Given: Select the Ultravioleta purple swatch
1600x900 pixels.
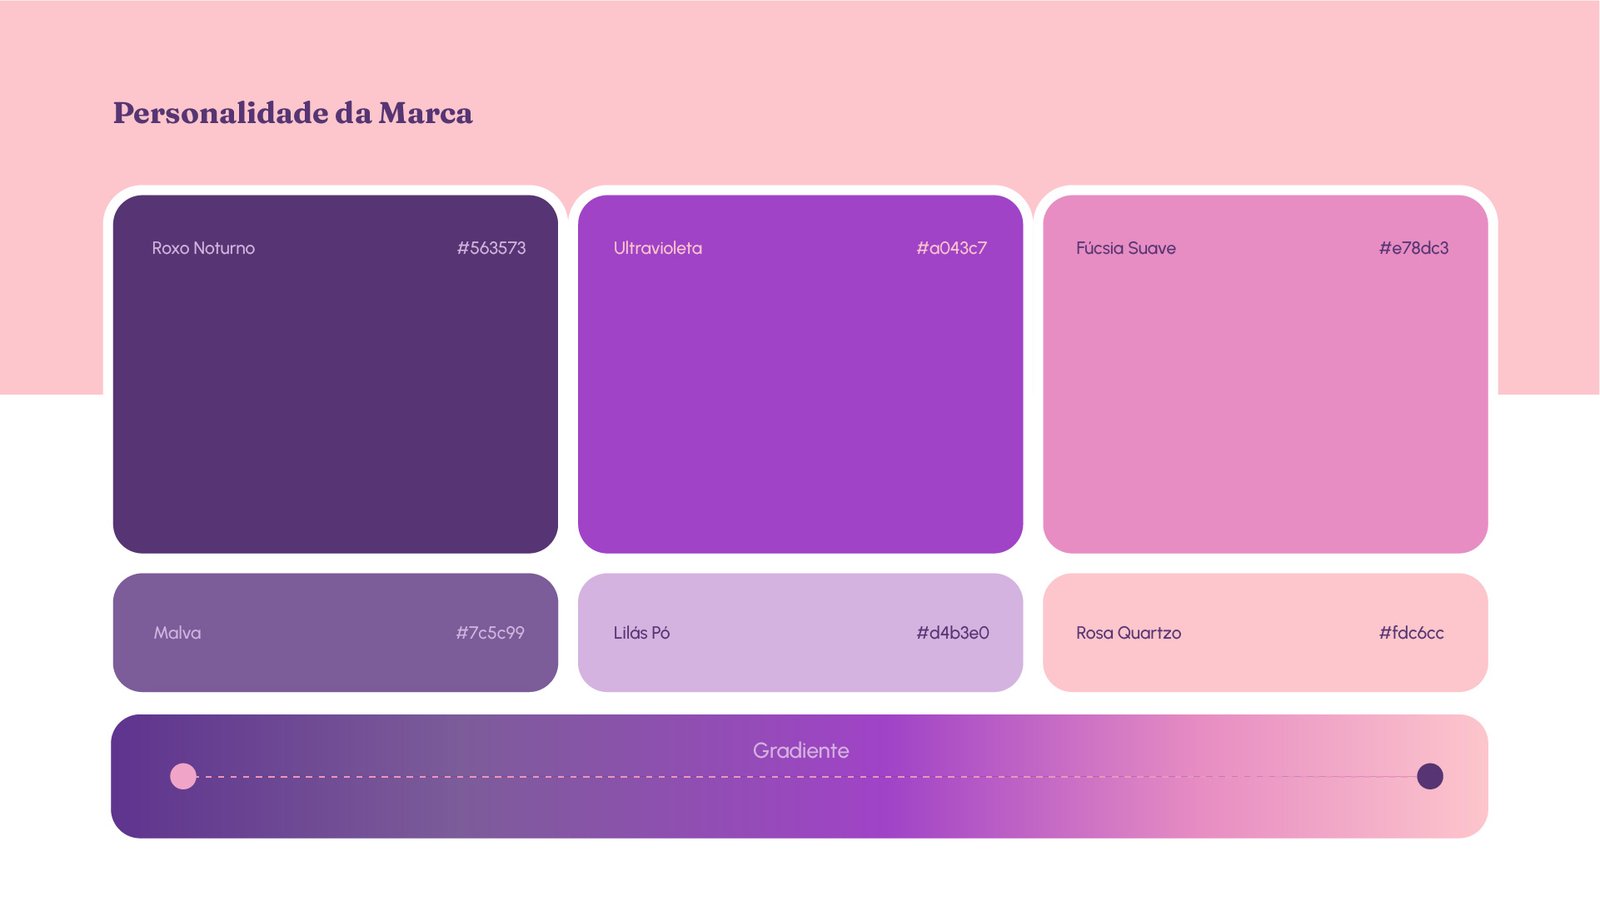Looking at the screenshot, I should tap(800, 374).
